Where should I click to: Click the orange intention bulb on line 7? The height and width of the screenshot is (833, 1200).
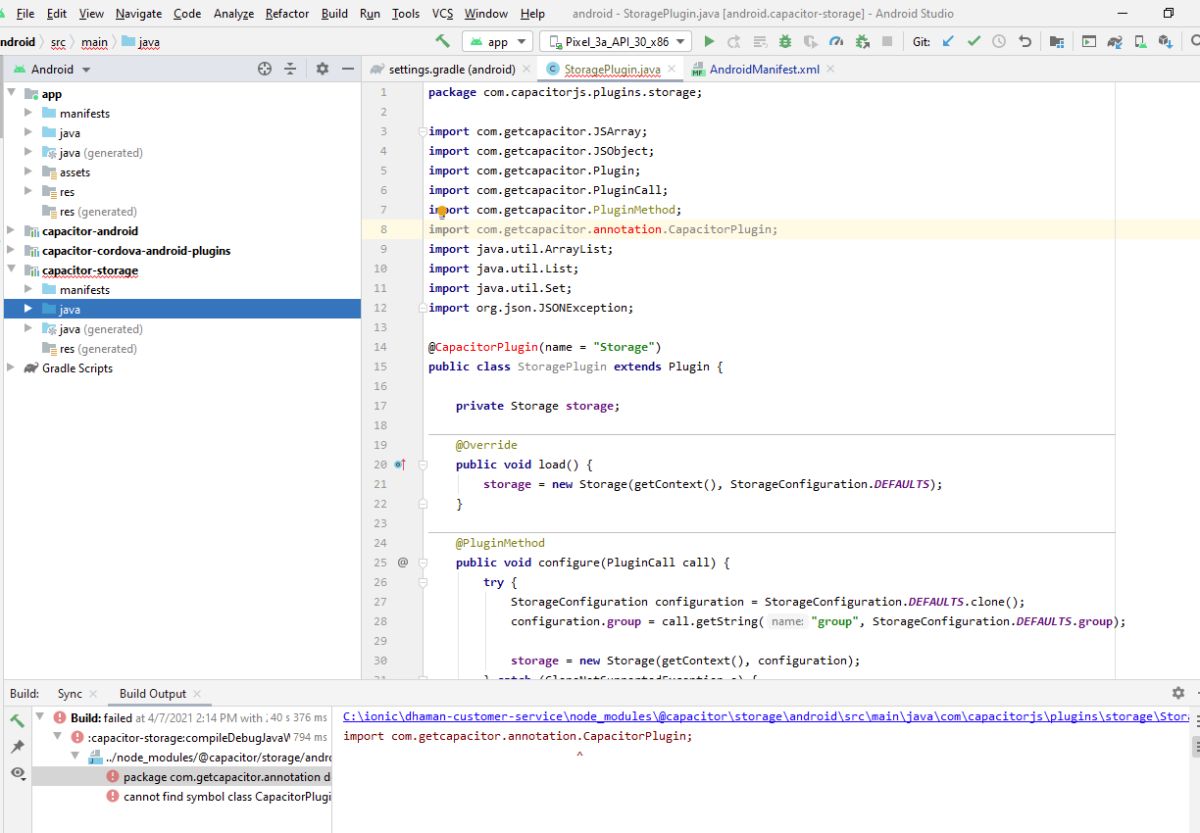[441, 211]
